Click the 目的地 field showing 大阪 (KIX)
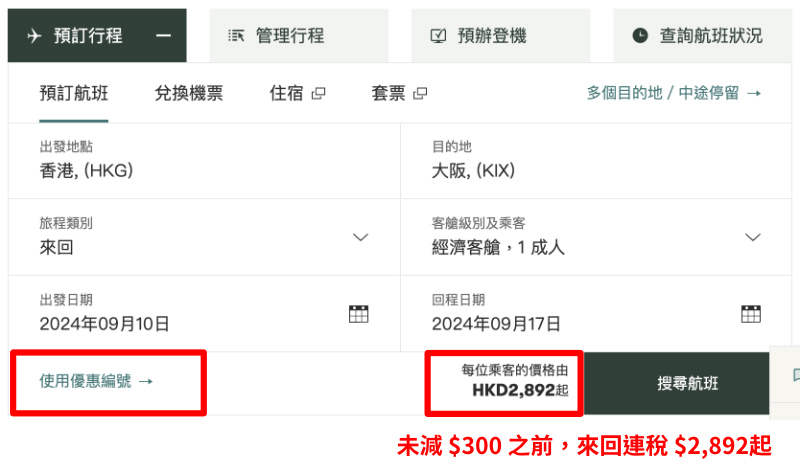The height and width of the screenshot is (472, 800). point(596,161)
